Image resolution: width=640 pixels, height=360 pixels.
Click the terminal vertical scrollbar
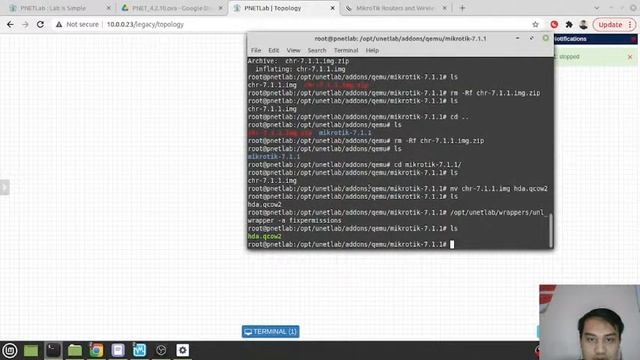(551, 230)
